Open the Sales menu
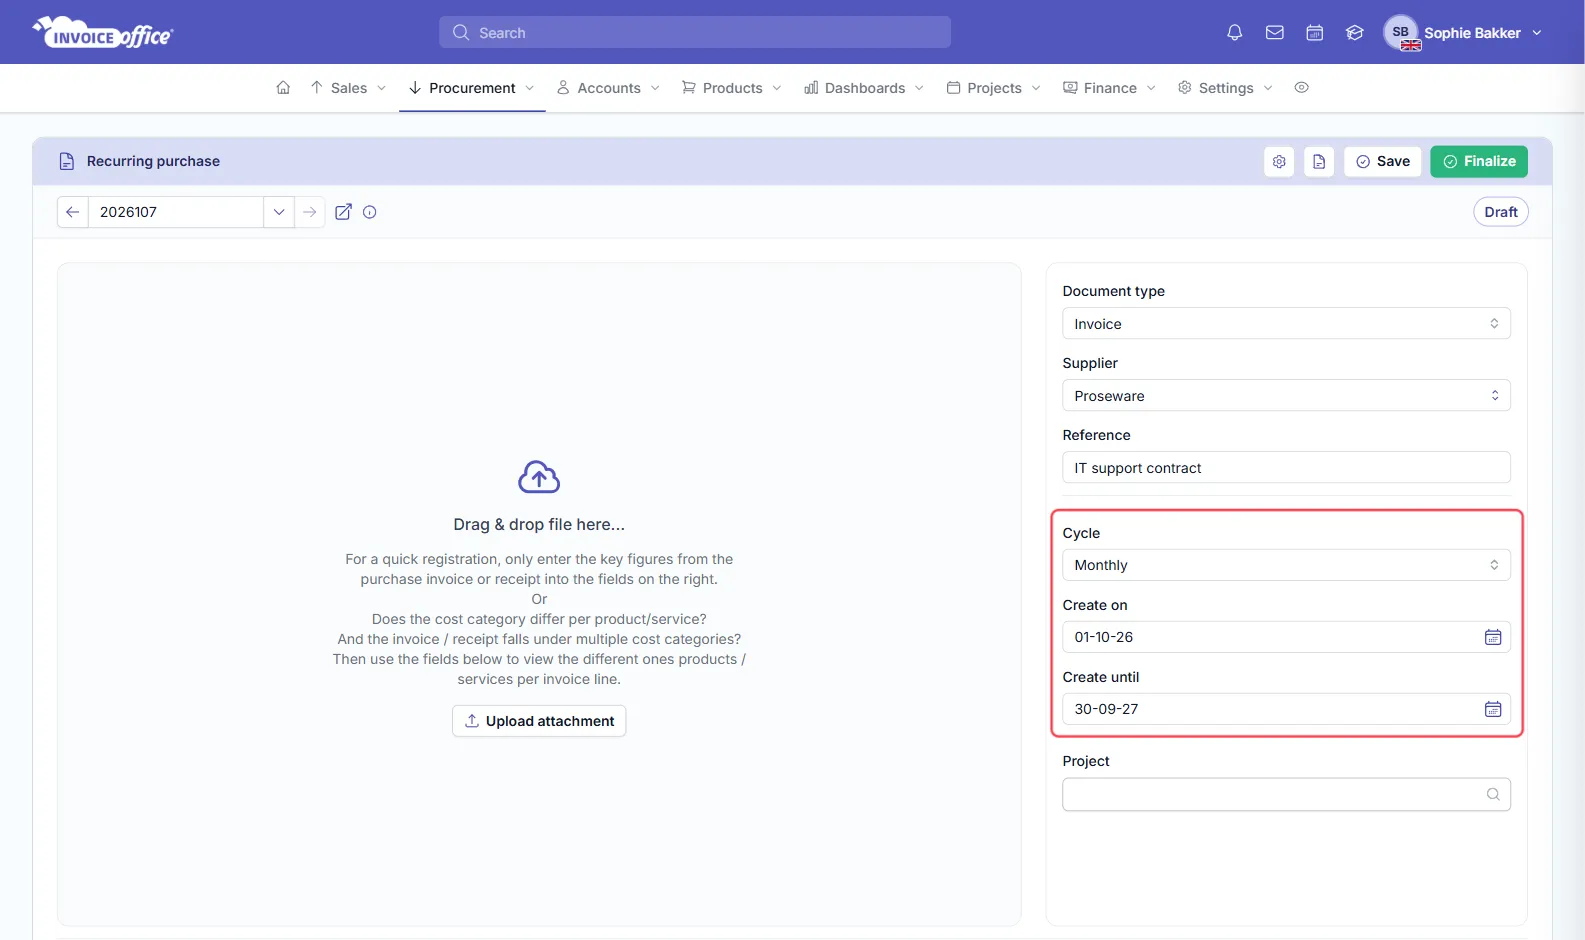Screen dimensions: 1585x940 (348, 88)
